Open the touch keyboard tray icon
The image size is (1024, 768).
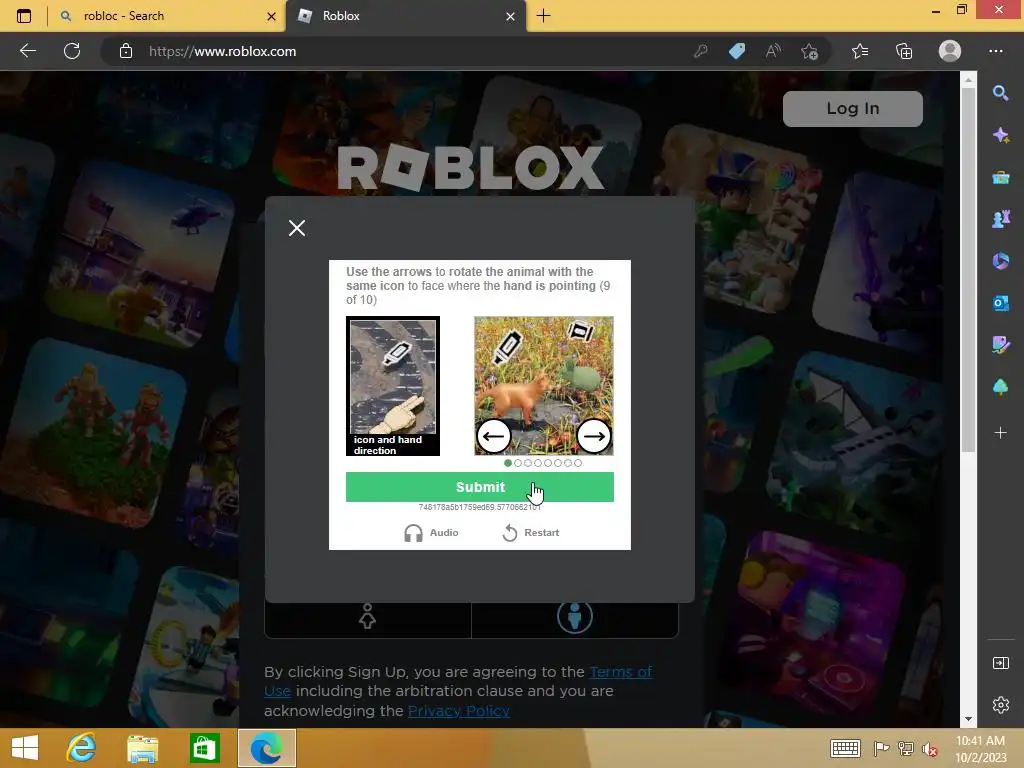click(845, 748)
